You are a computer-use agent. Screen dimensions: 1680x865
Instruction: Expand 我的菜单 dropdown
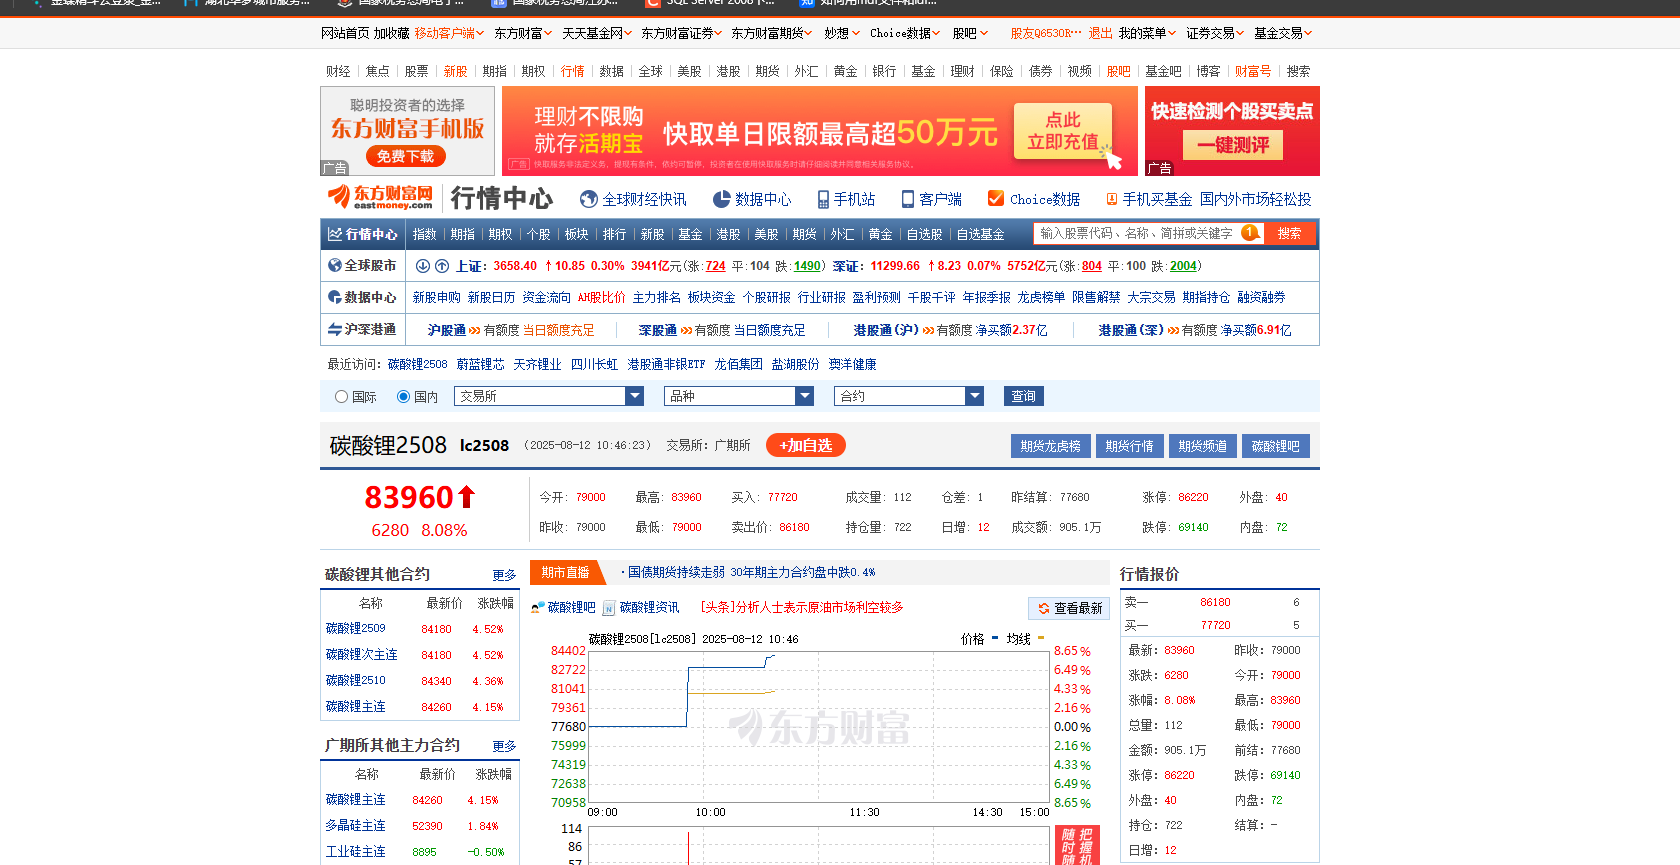(1147, 33)
